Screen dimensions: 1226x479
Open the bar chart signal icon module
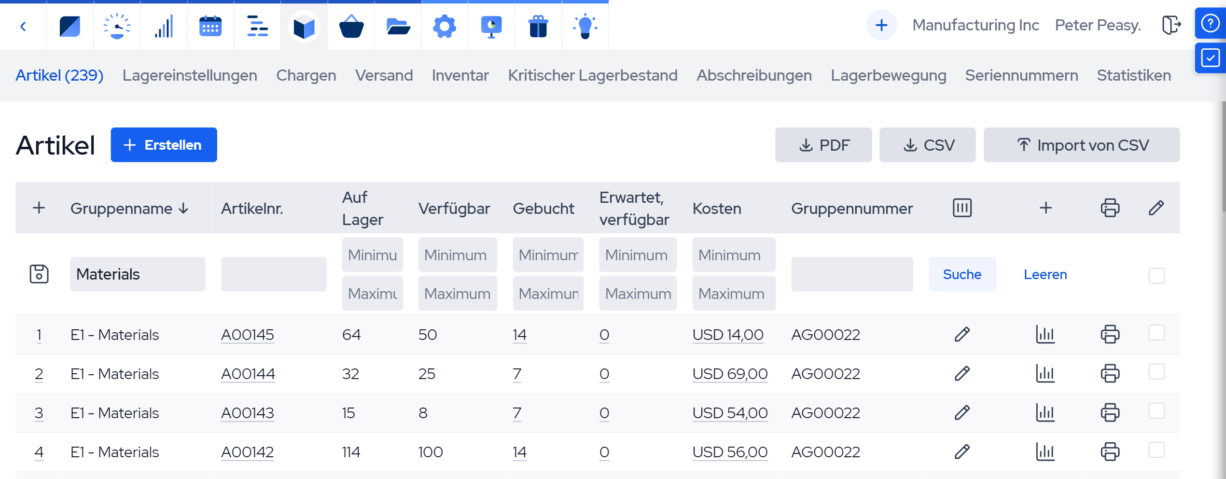(x=164, y=27)
